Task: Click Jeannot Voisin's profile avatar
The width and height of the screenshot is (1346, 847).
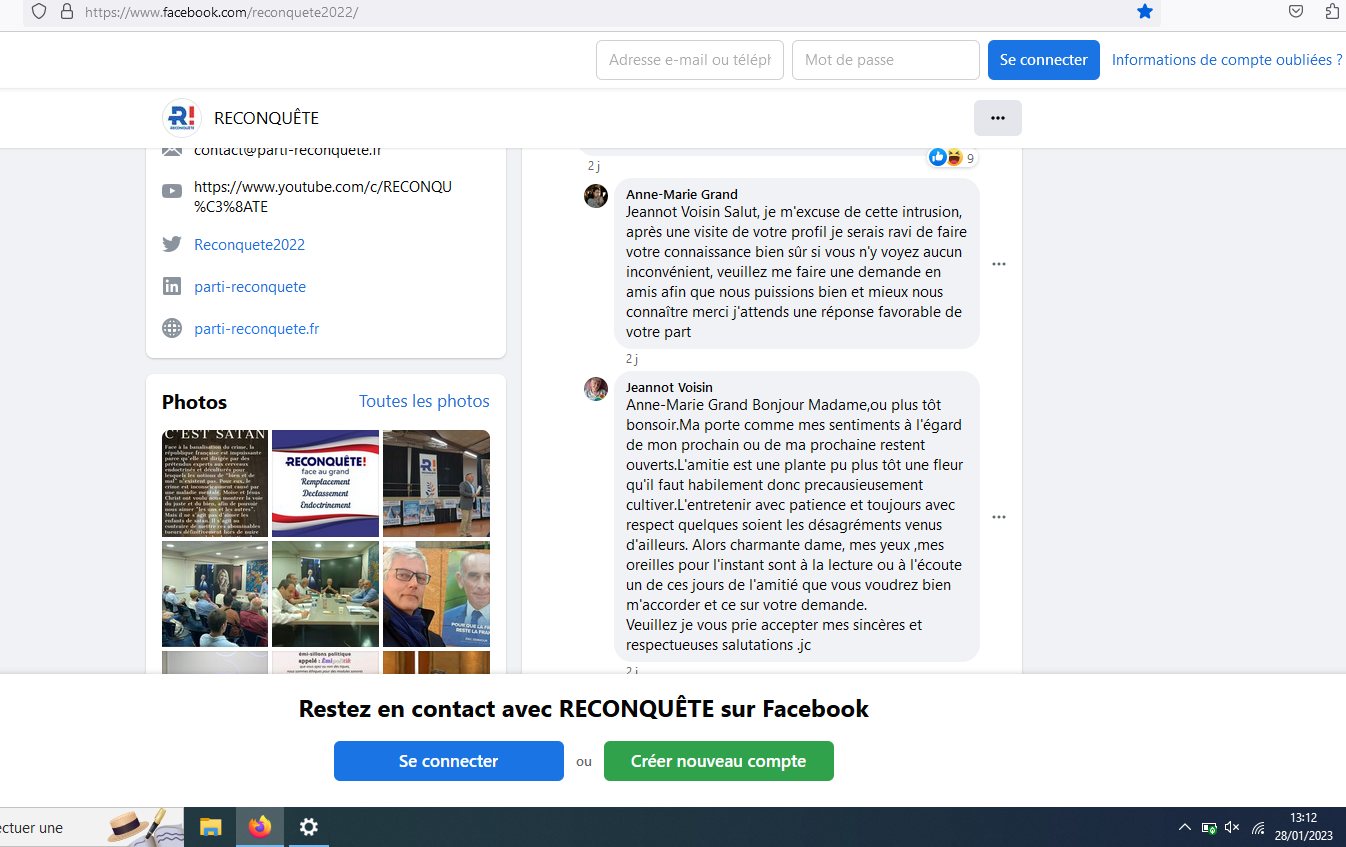Action: 596,389
